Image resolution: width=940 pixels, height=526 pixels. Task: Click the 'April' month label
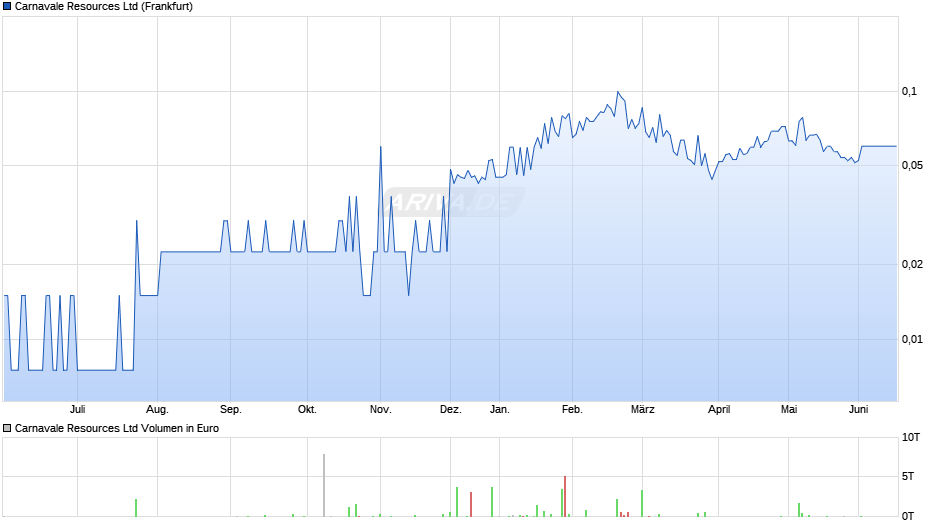(x=719, y=410)
